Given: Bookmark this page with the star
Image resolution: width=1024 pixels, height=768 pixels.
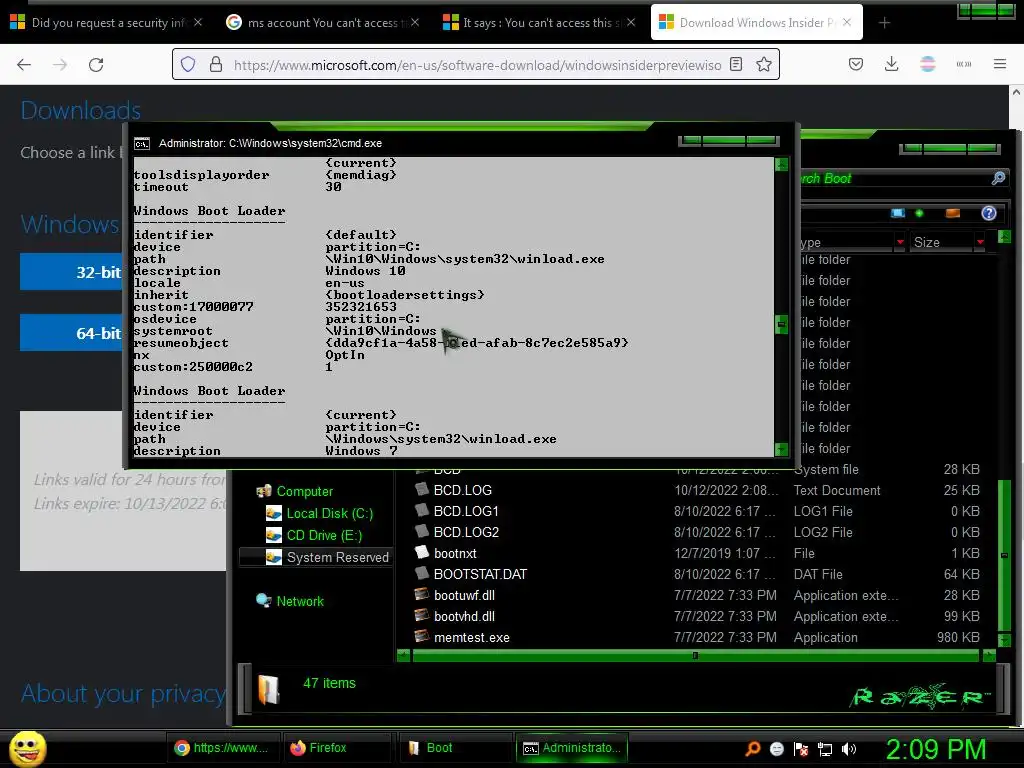Looking at the screenshot, I should click(763, 65).
